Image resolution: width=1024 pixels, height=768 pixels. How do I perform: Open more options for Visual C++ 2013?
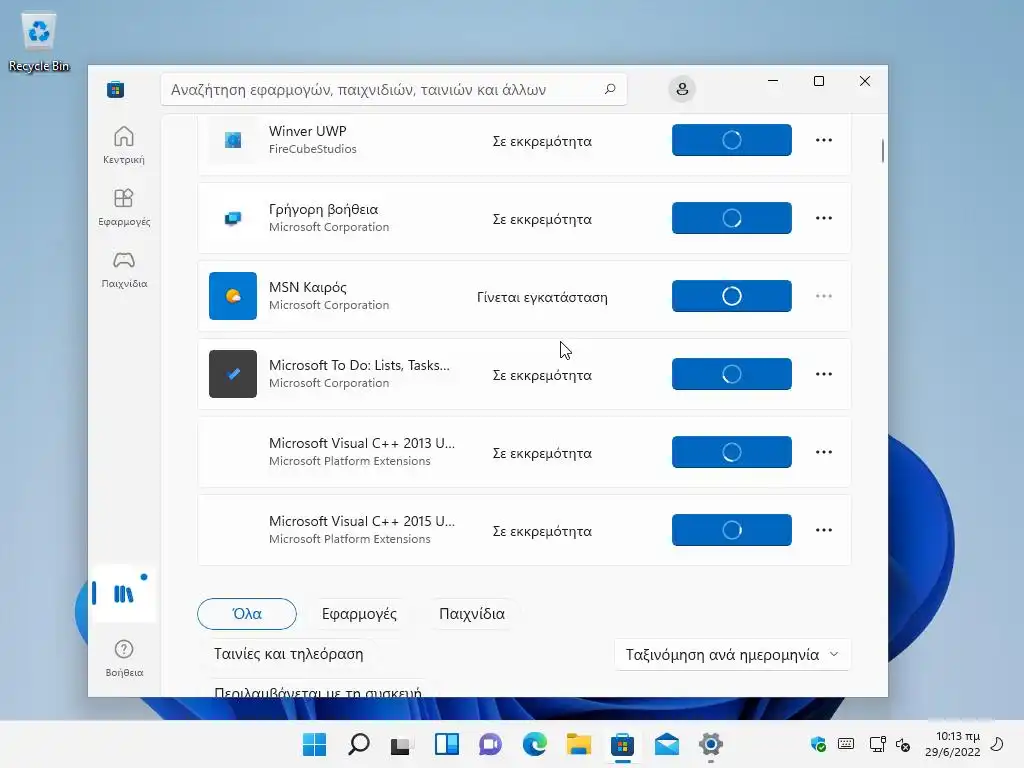[x=824, y=452]
